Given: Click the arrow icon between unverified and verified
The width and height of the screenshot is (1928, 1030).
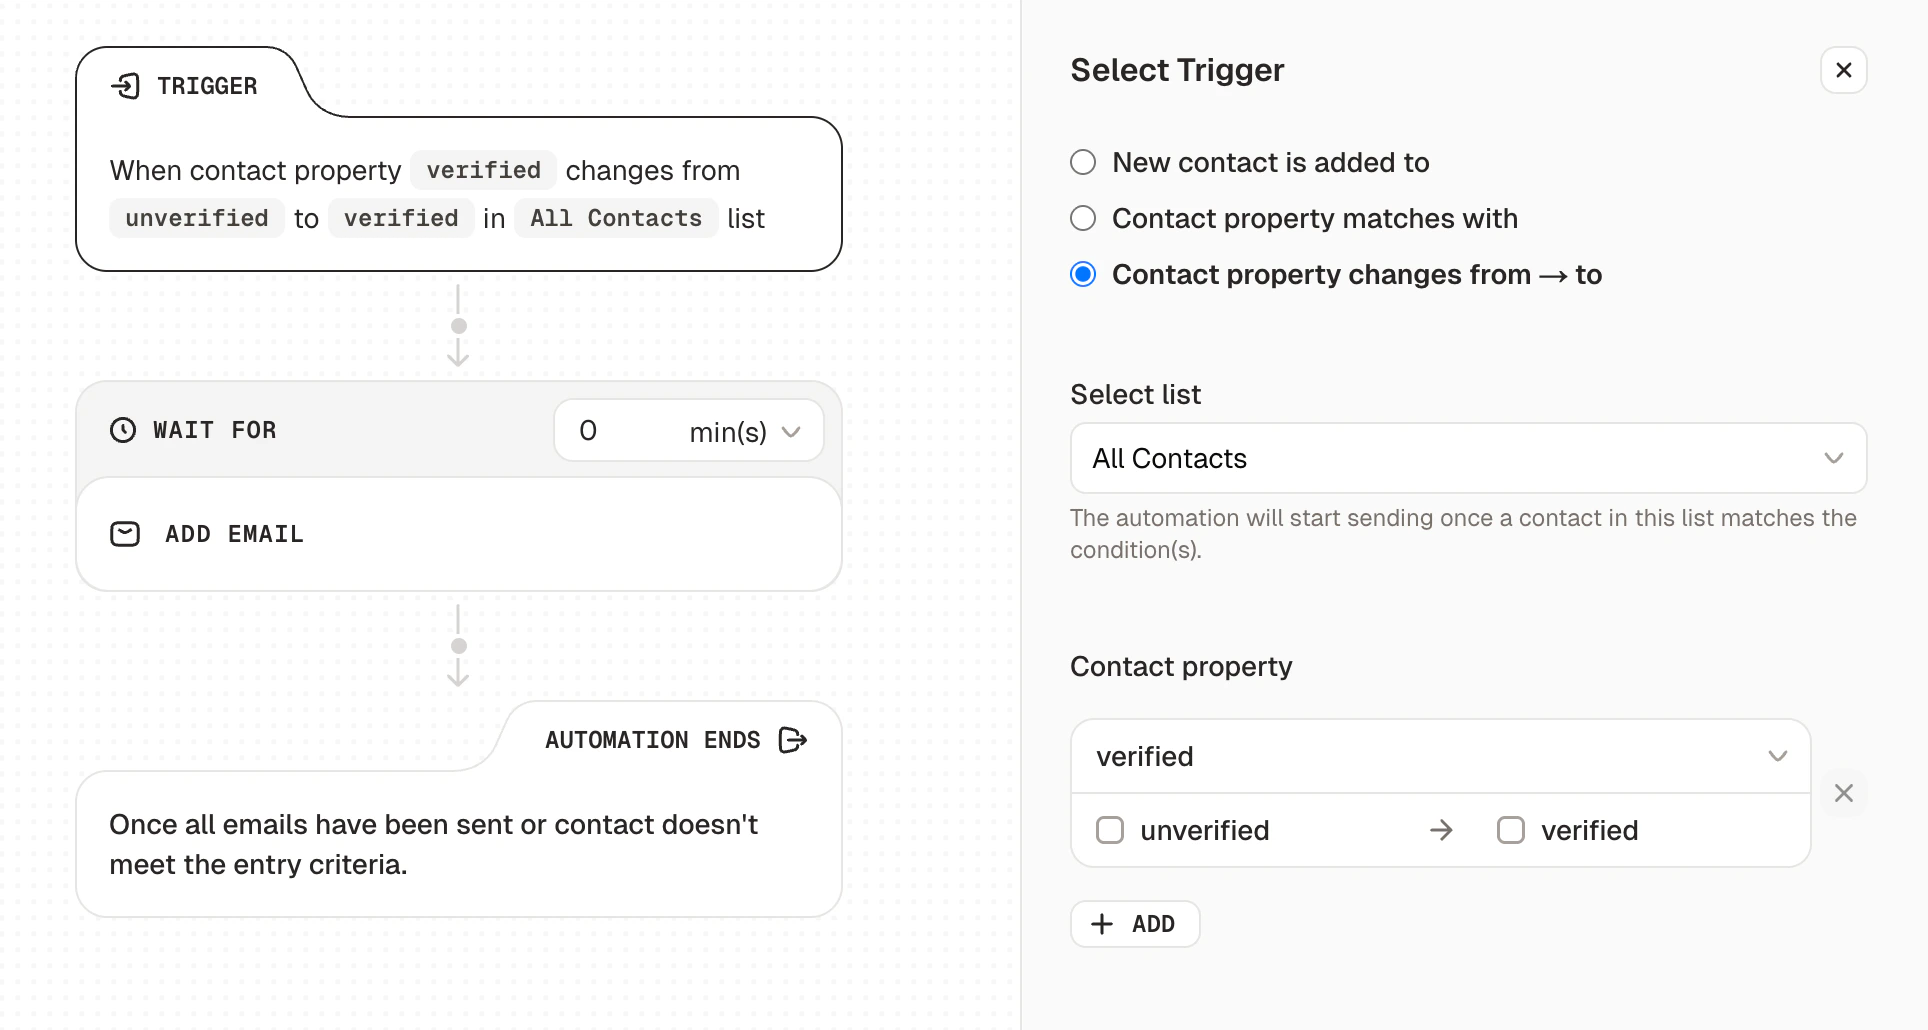Looking at the screenshot, I should click(1440, 830).
